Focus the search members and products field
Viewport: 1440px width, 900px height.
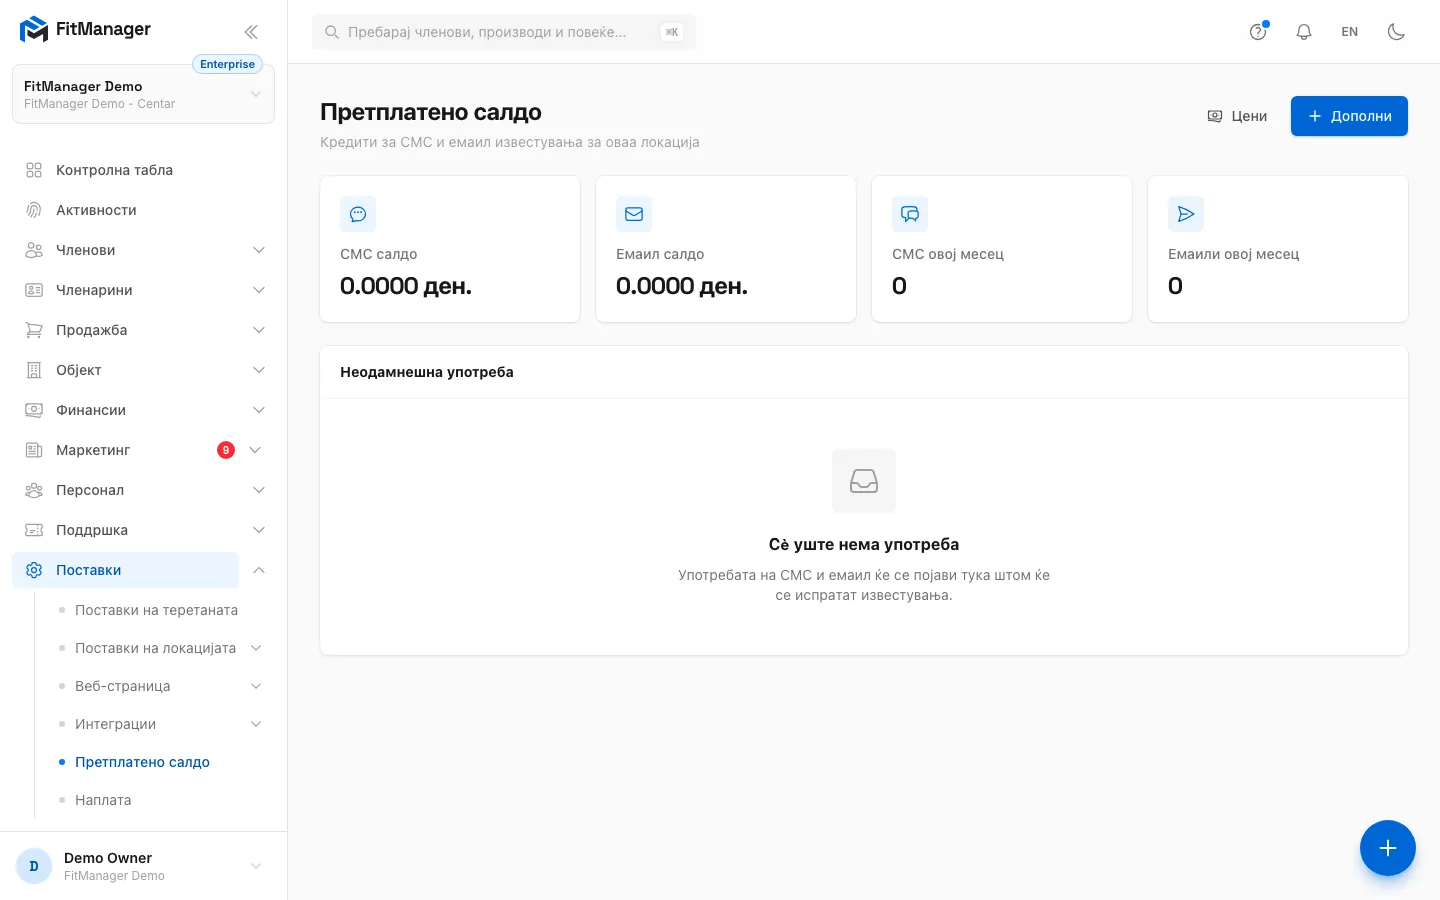tap(504, 32)
